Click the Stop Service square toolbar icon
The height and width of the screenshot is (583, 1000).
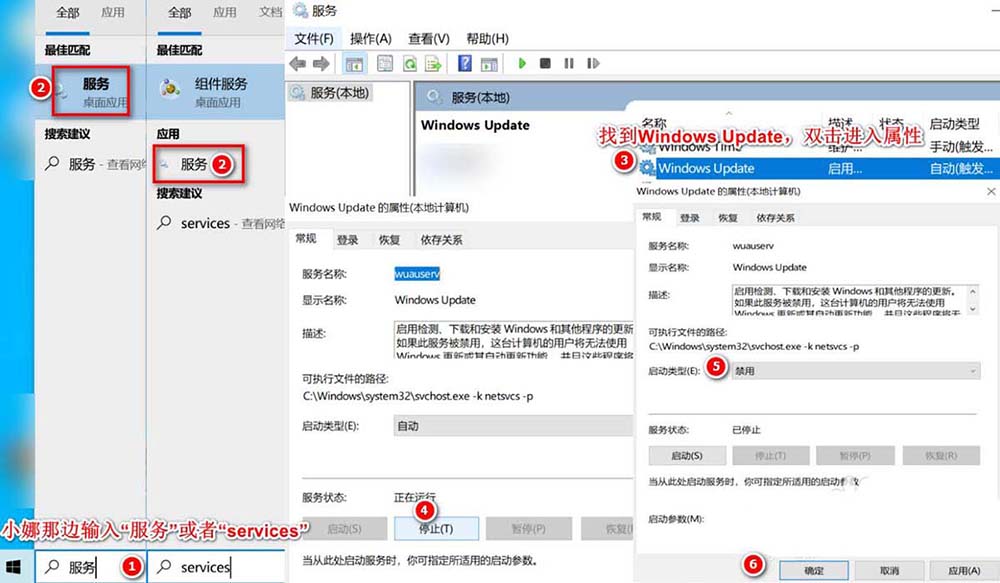(545, 63)
